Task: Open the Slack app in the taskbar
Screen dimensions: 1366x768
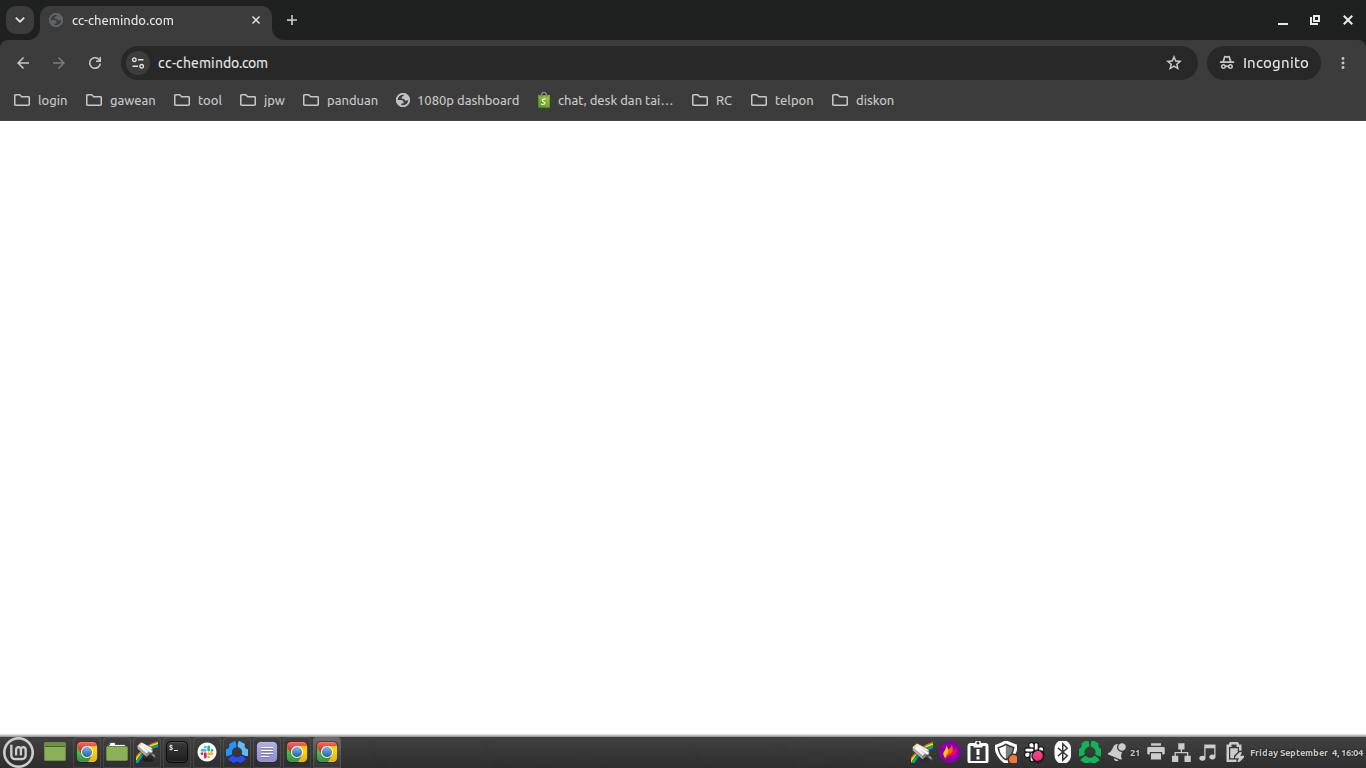Action: [x=207, y=752]
